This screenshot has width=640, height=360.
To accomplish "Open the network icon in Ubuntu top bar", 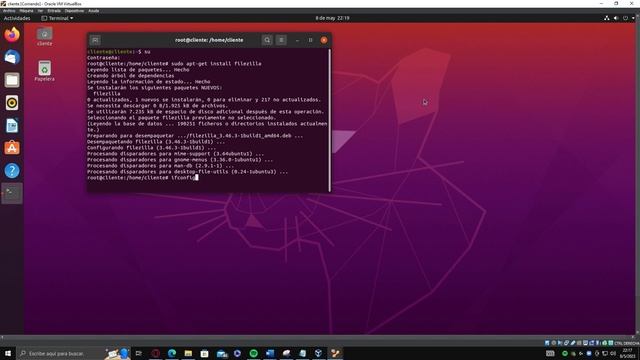I will [607, 18].
